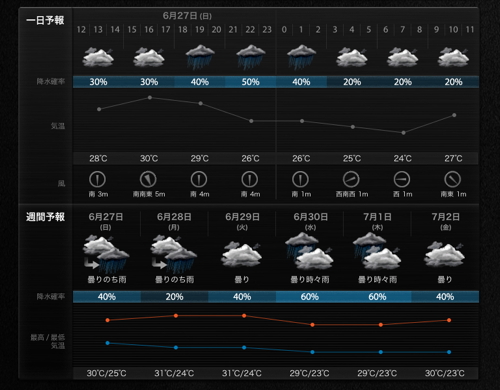Select the 30°C/23°C high-low temperature
The image size is (500, 390).
[x=445, y=373]
